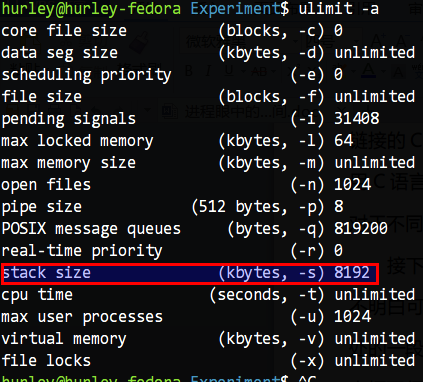Viewport: 423px width, 382px height.
Task: Click the faint strikethrough AB icon
Action: pyautogui.click(x=259, y=71)
